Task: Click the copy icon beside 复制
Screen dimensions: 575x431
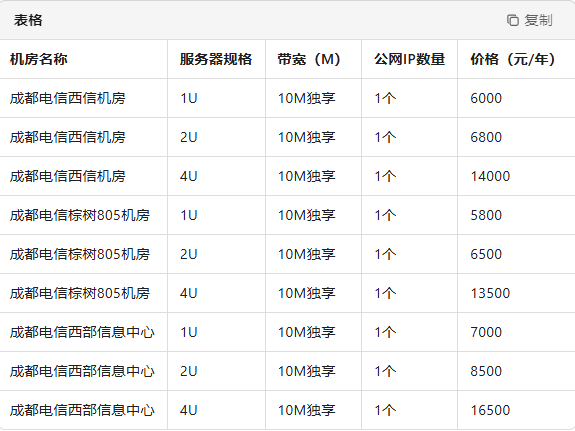Action: coord(513,20)
